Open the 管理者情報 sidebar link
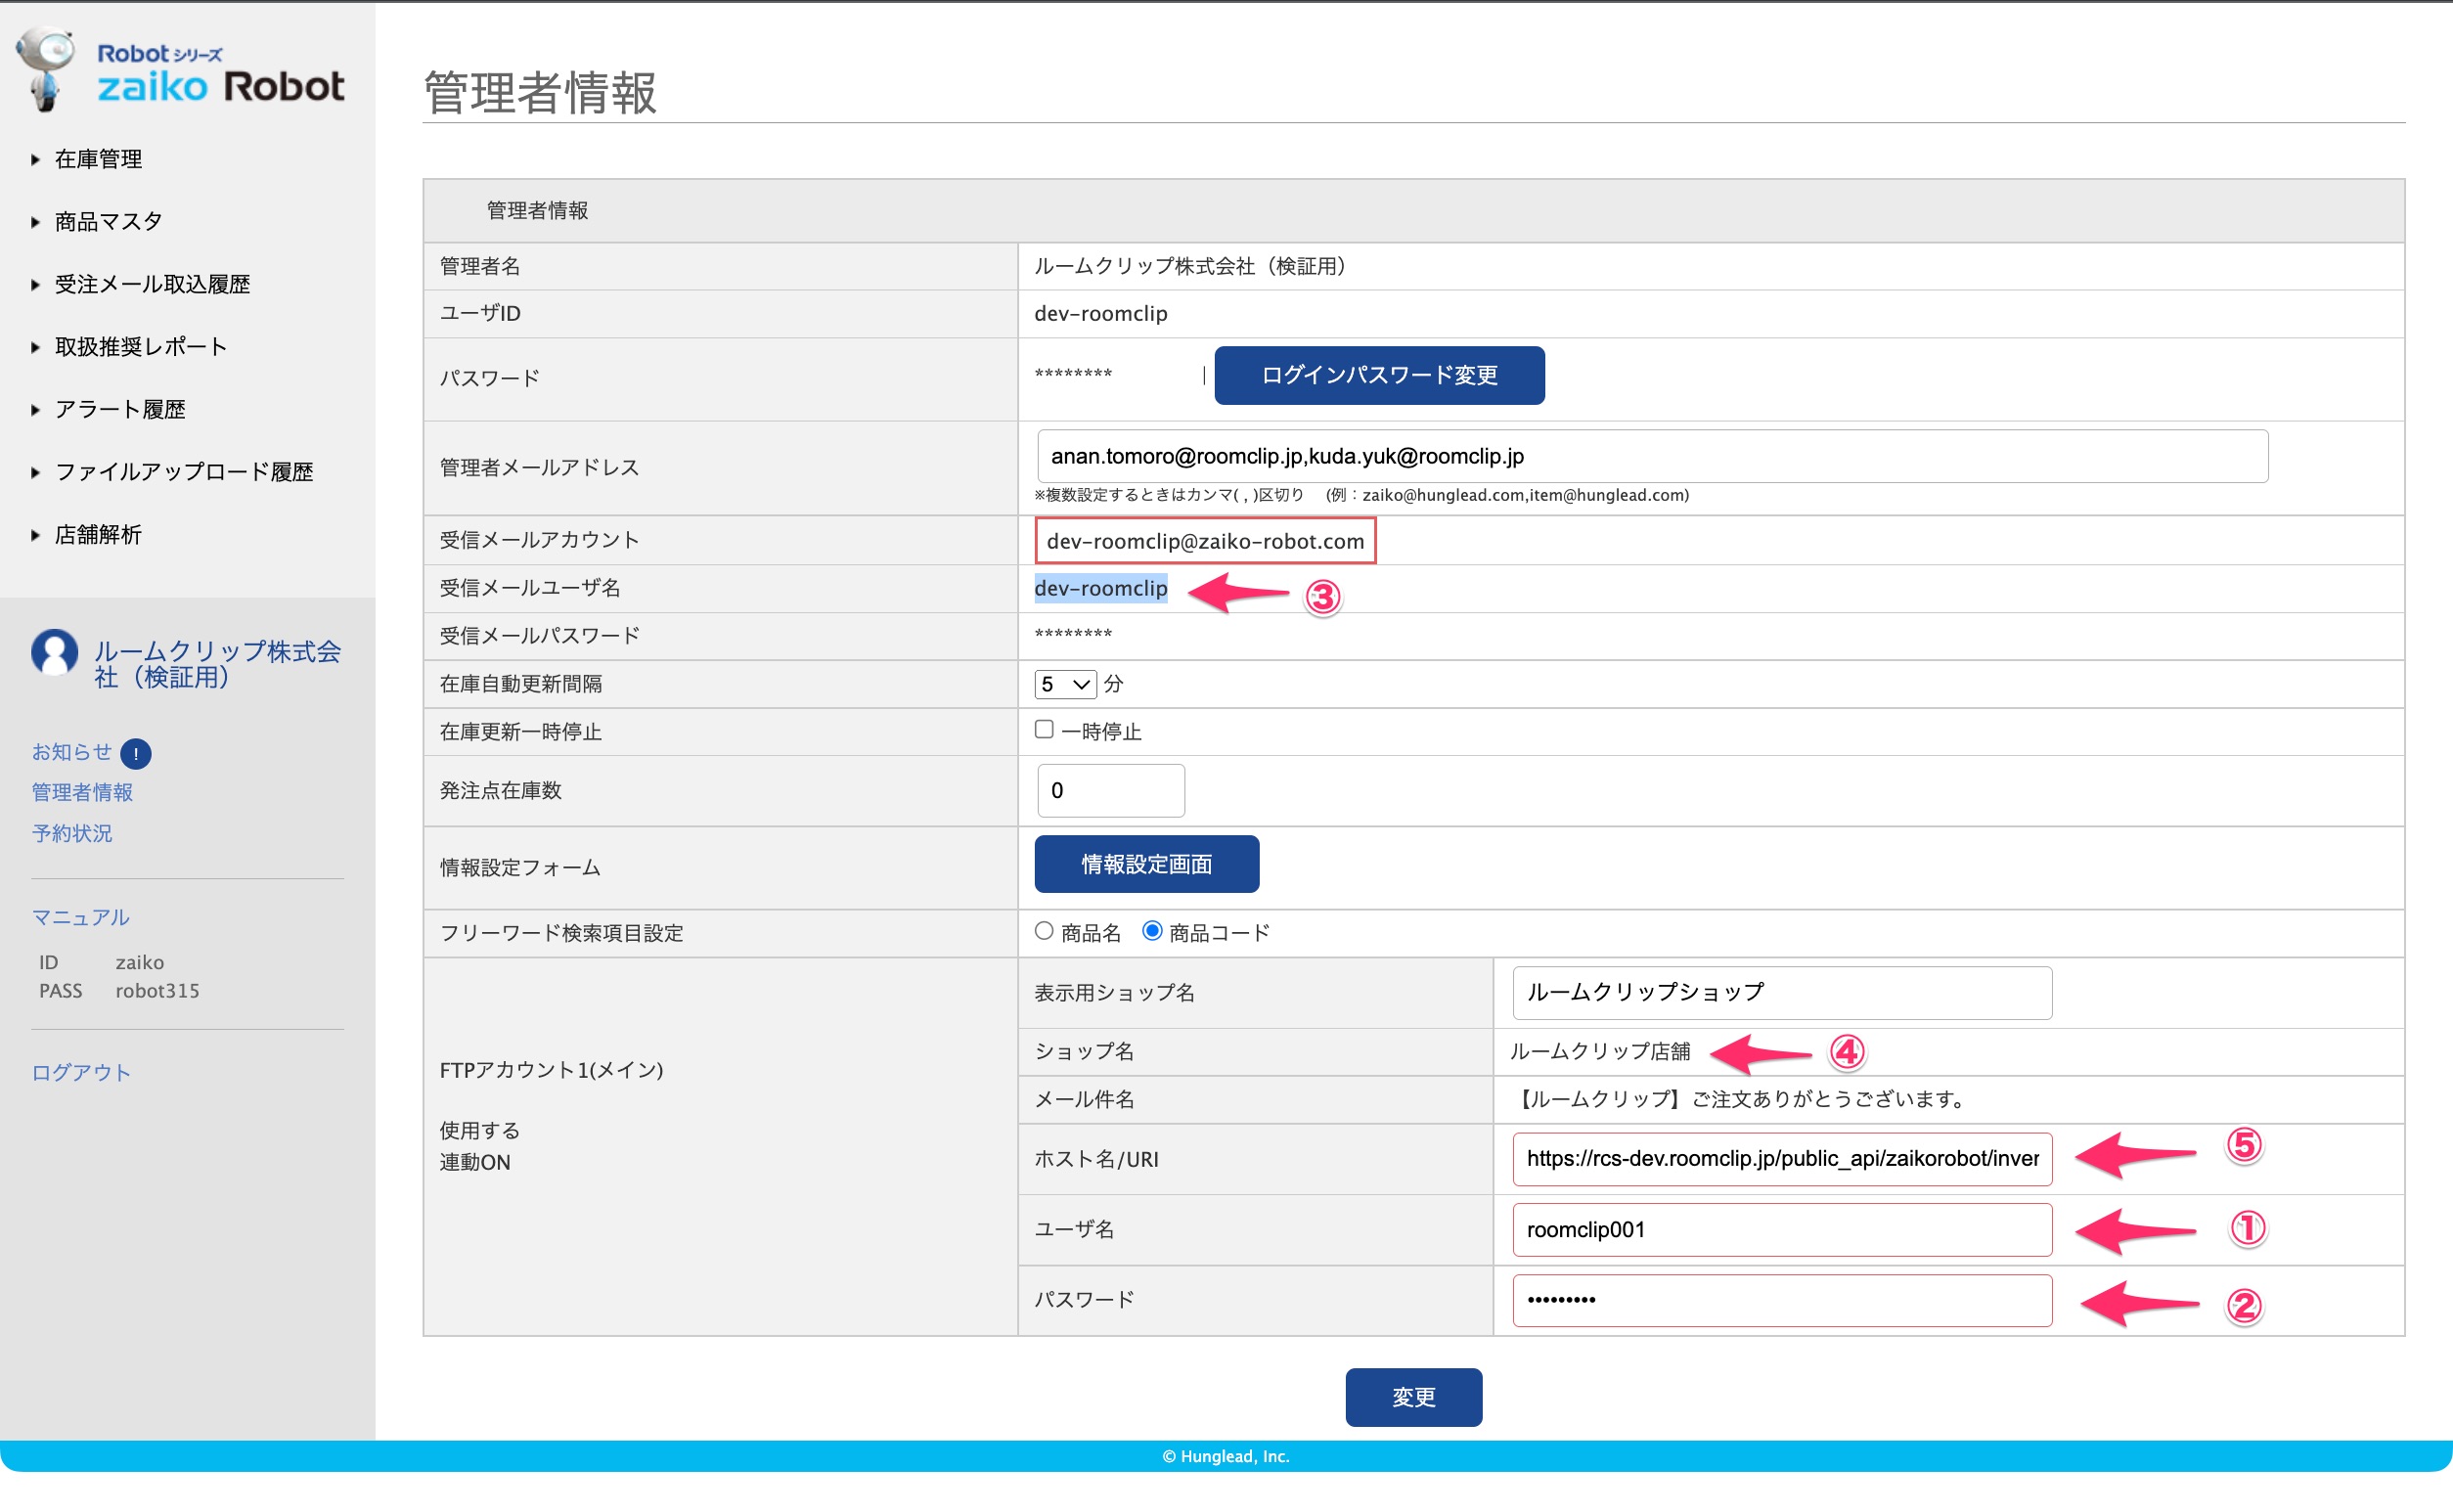 point(82,793)
